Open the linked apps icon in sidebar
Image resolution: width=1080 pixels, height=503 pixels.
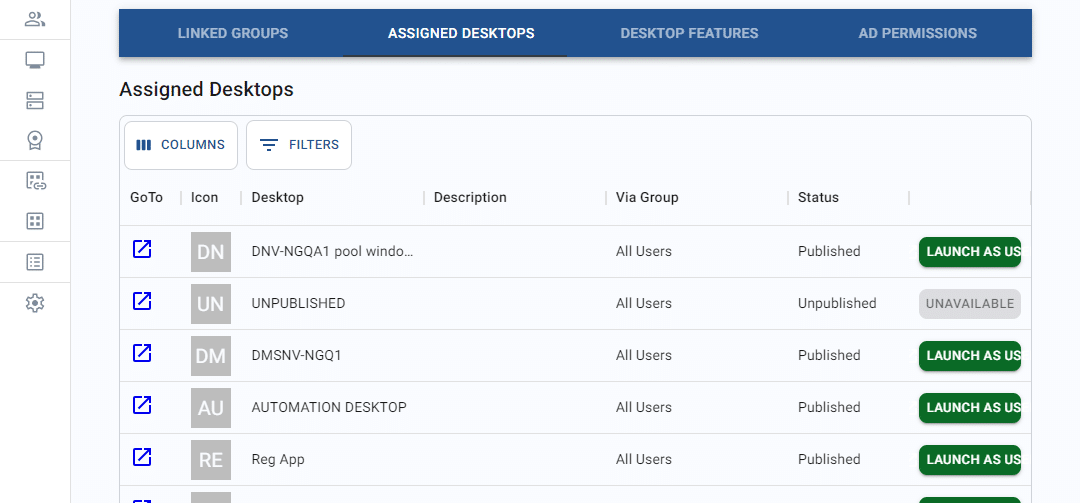[x=35, y=181]
